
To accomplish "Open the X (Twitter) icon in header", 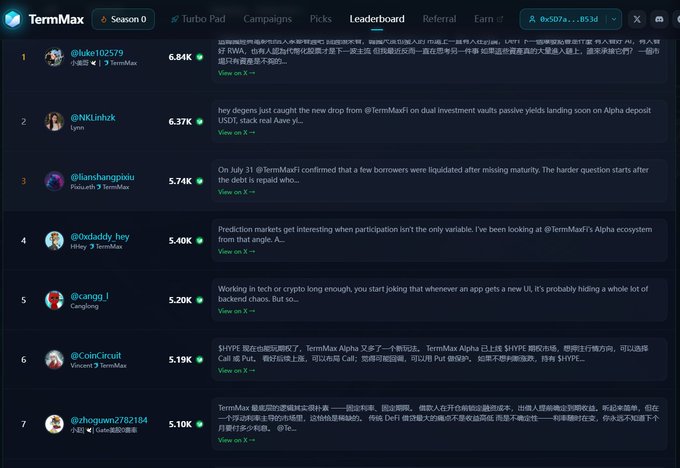I will [637, 19].
